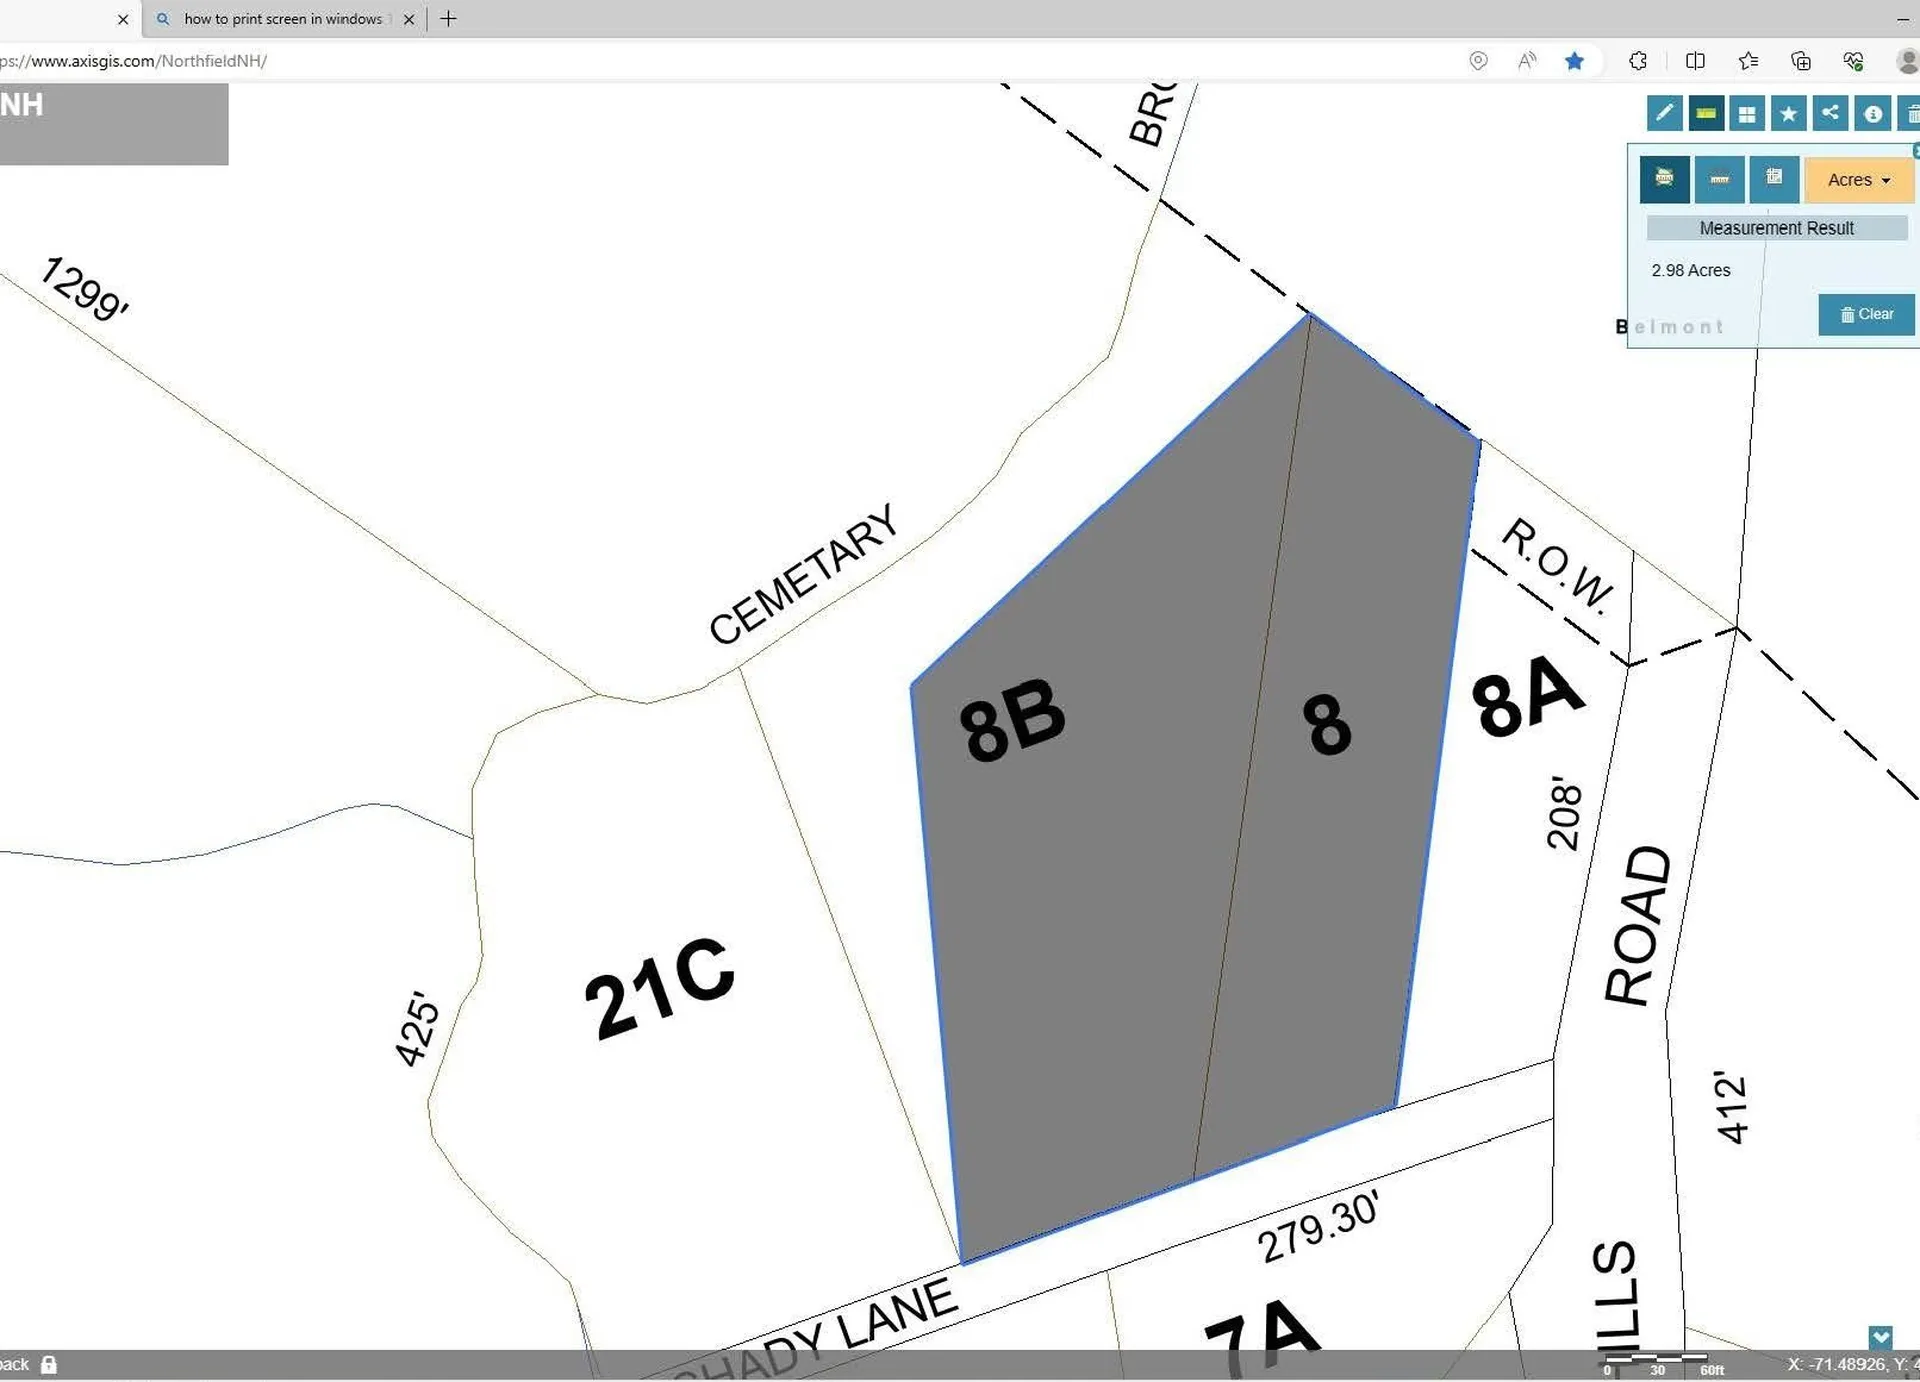Screen dimensions: 1920x1382
Task: Toggle read aloud for the page
Action: coord(1527,61)
